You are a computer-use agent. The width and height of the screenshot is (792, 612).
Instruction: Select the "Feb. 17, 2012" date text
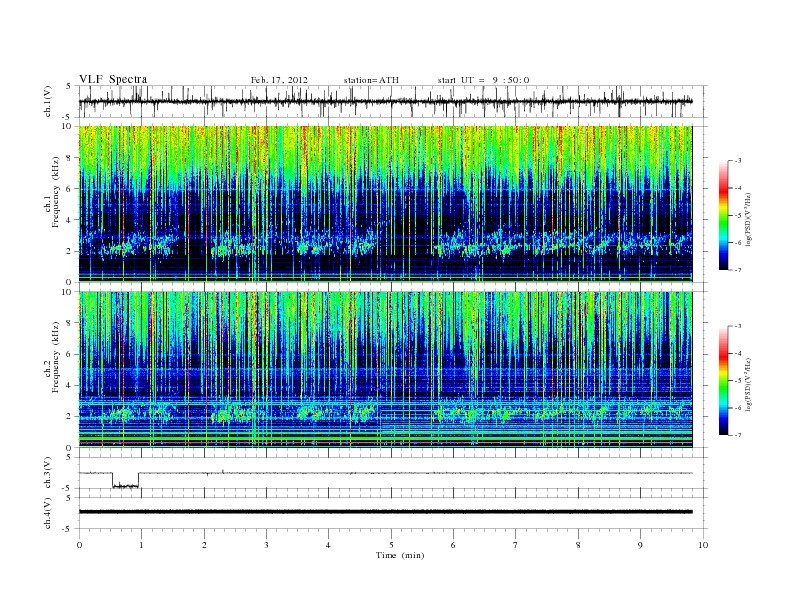pos(279,80)
